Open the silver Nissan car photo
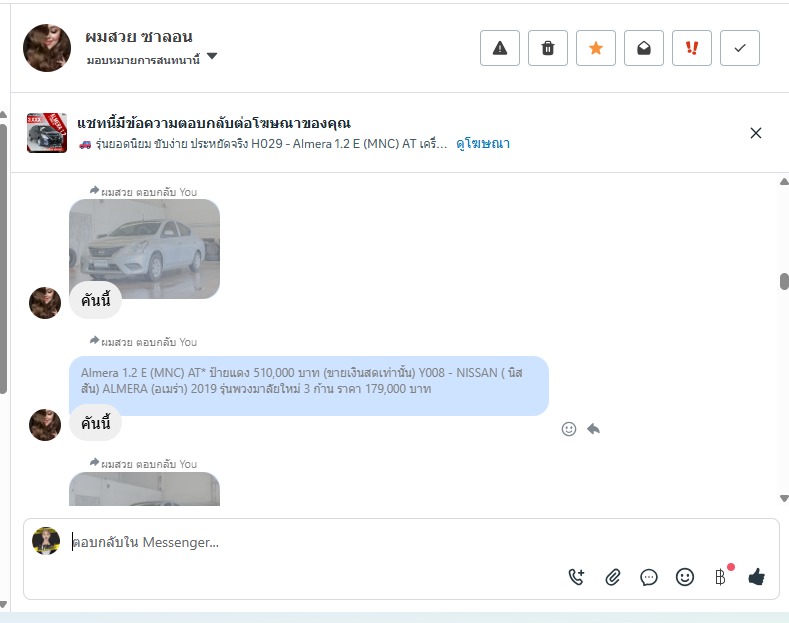Image resolution: width=789 pixels, height=623 pixels. [144, 249]
